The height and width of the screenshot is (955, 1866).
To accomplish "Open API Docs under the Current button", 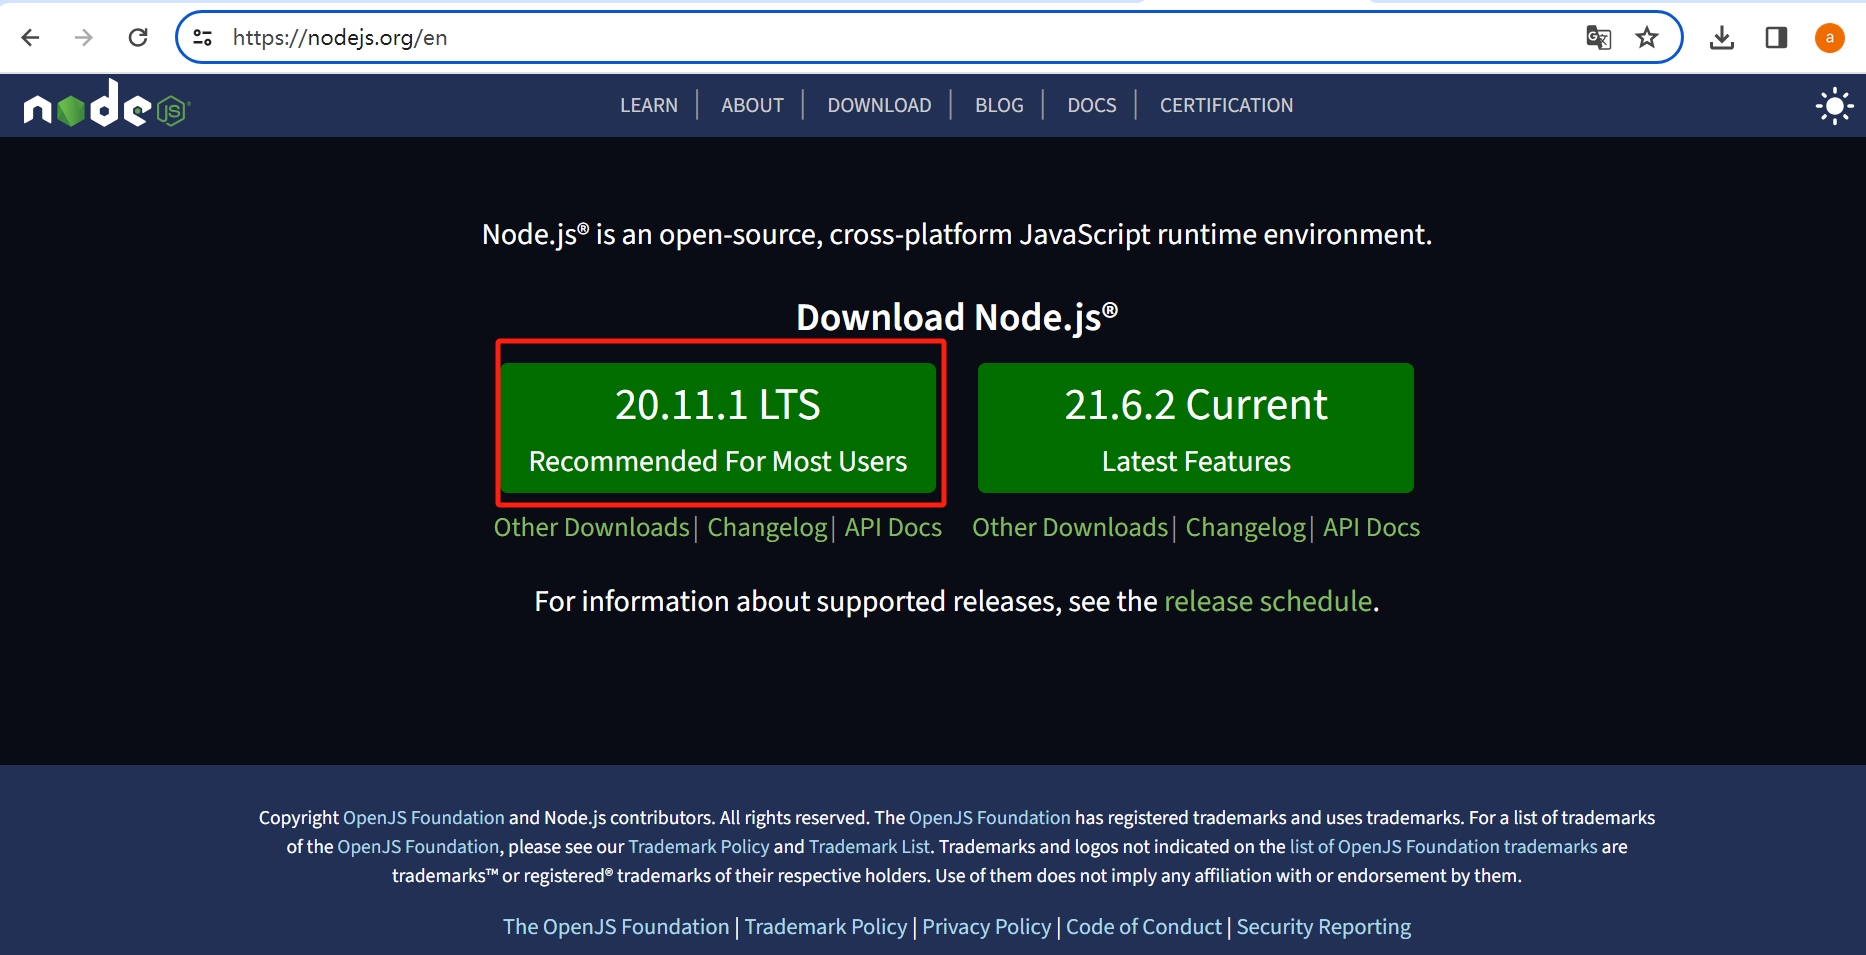I will (x=1371, y=527).
